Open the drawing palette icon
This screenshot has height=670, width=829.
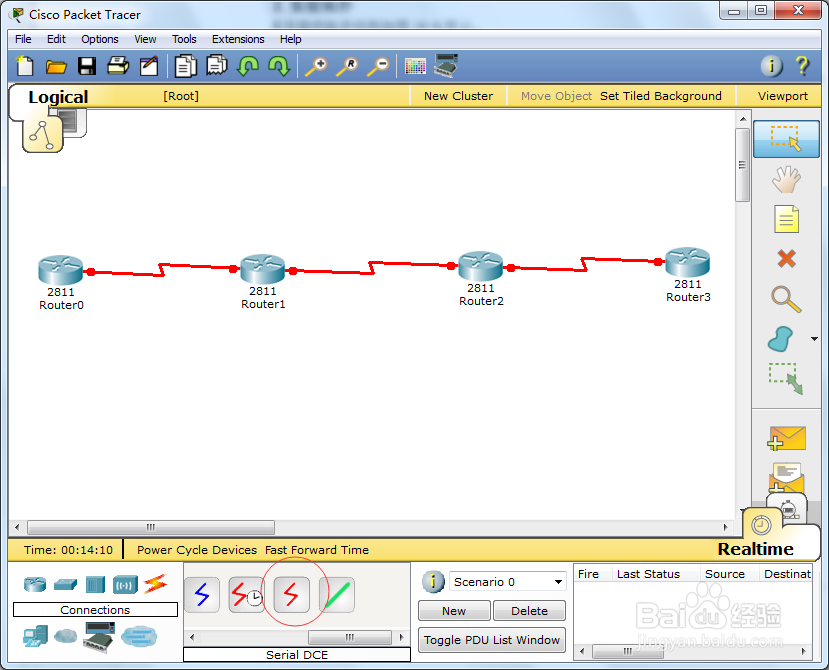pyautogui.click(x=415, y=66)
